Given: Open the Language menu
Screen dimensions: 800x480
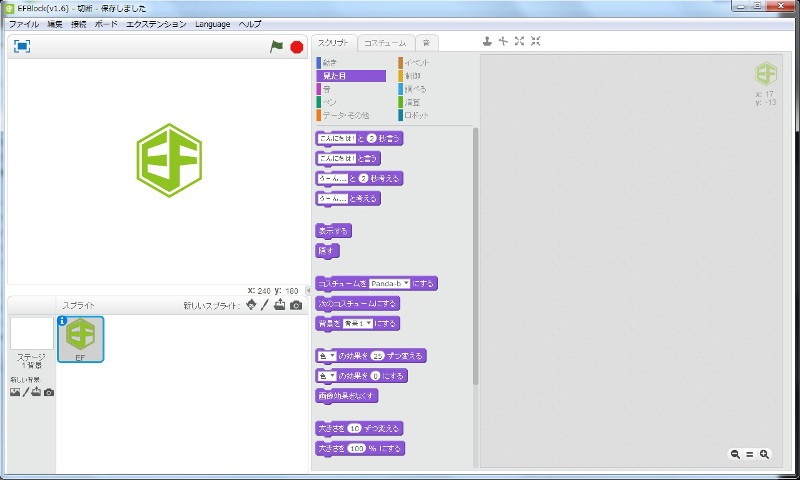Looking at the screenshot, I should pyautogui.click(x=212, y=24).
